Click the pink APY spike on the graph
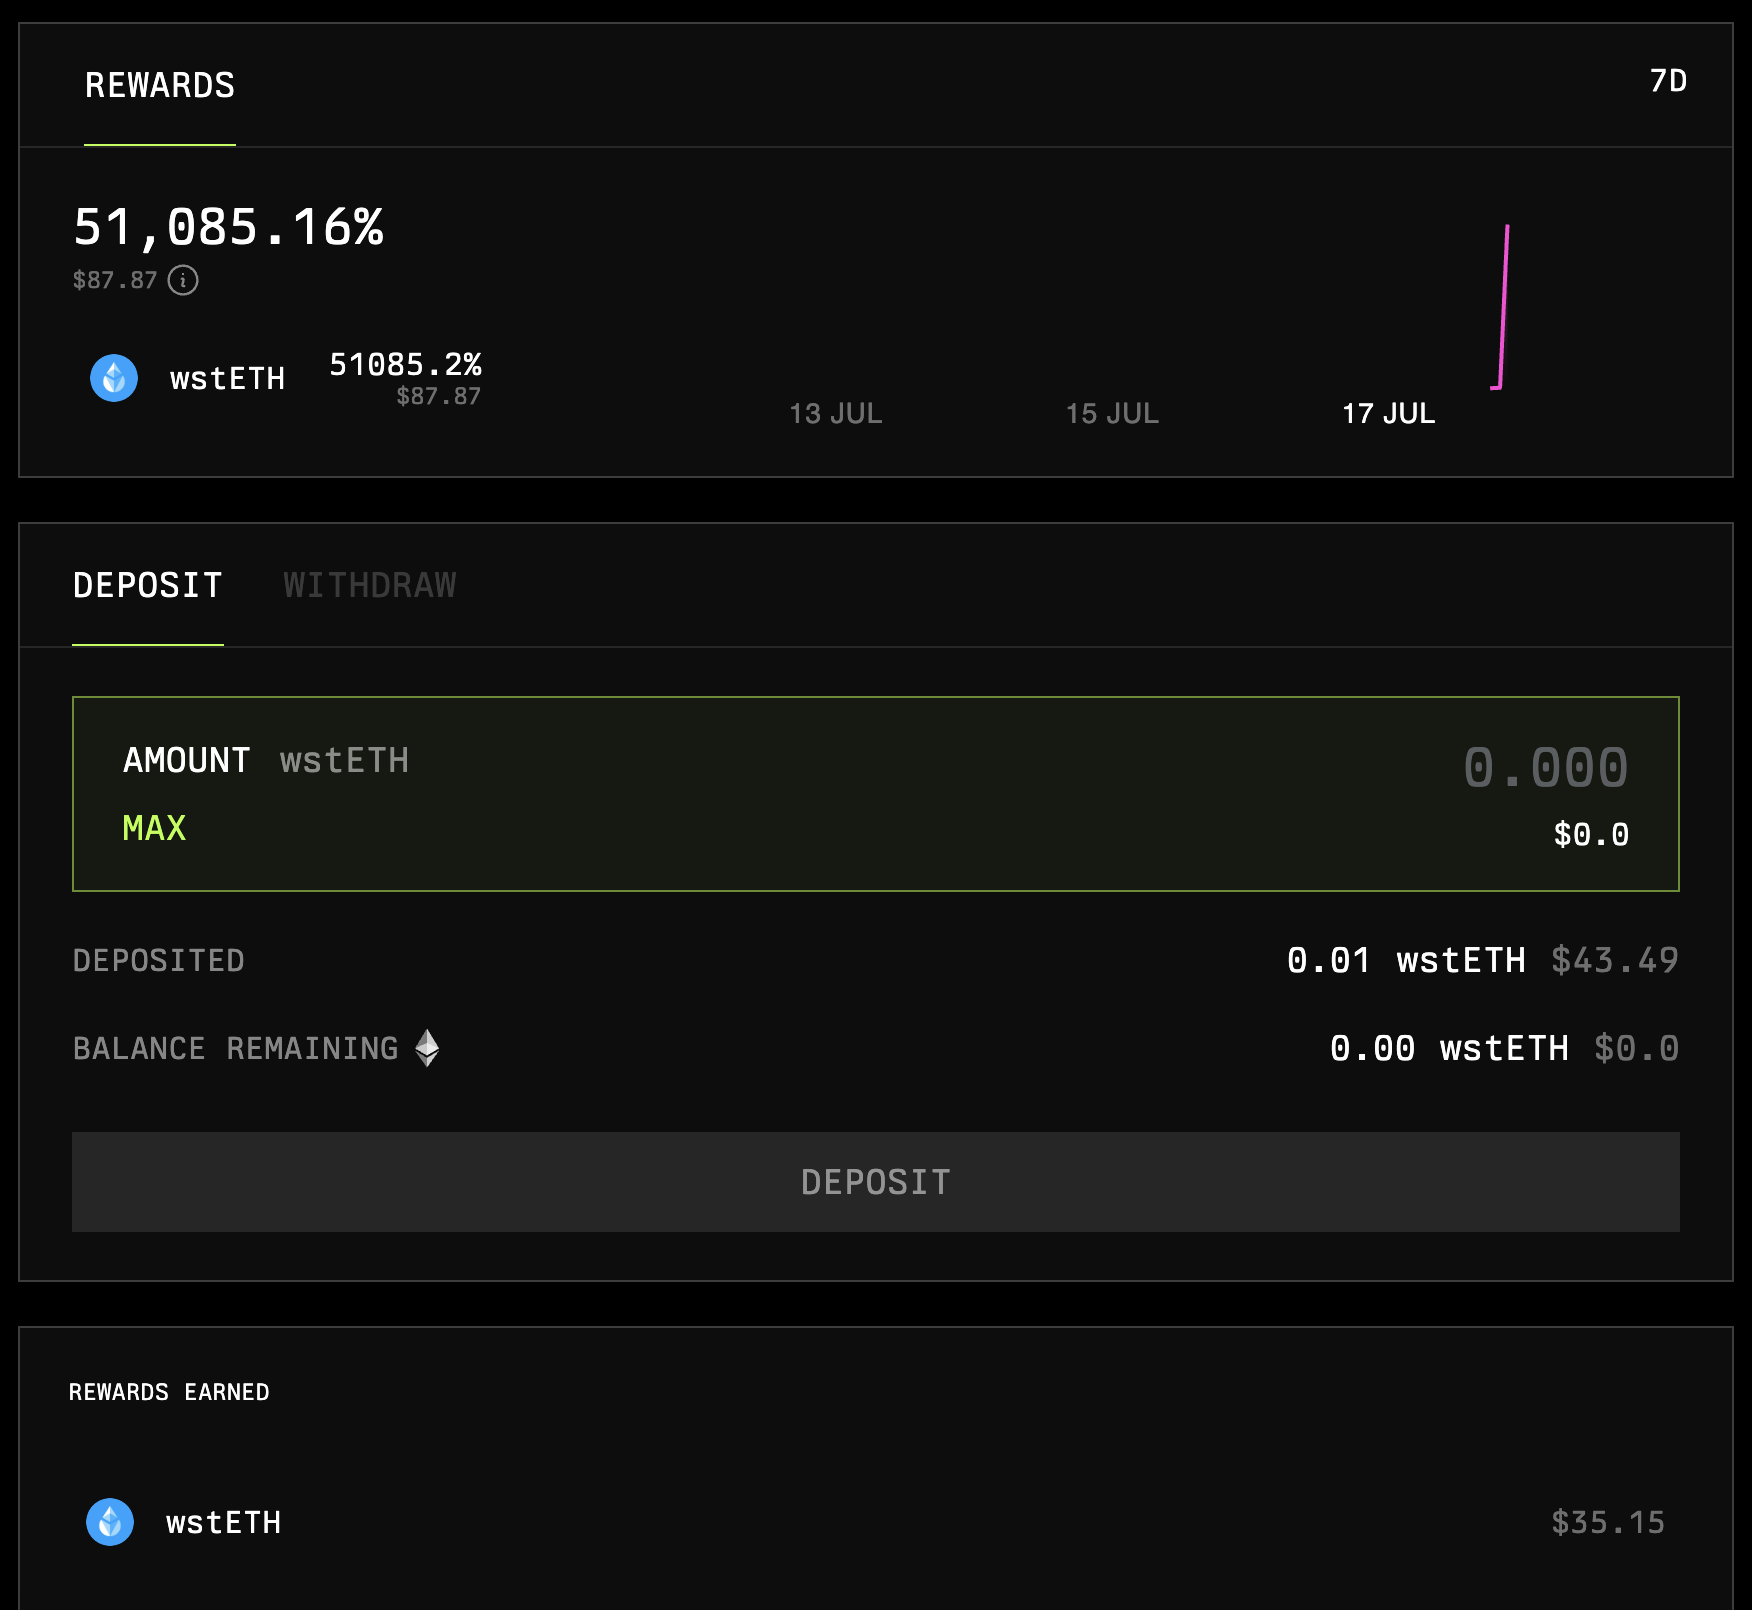This screenshot has height=1610, width=1752. 1505,300
